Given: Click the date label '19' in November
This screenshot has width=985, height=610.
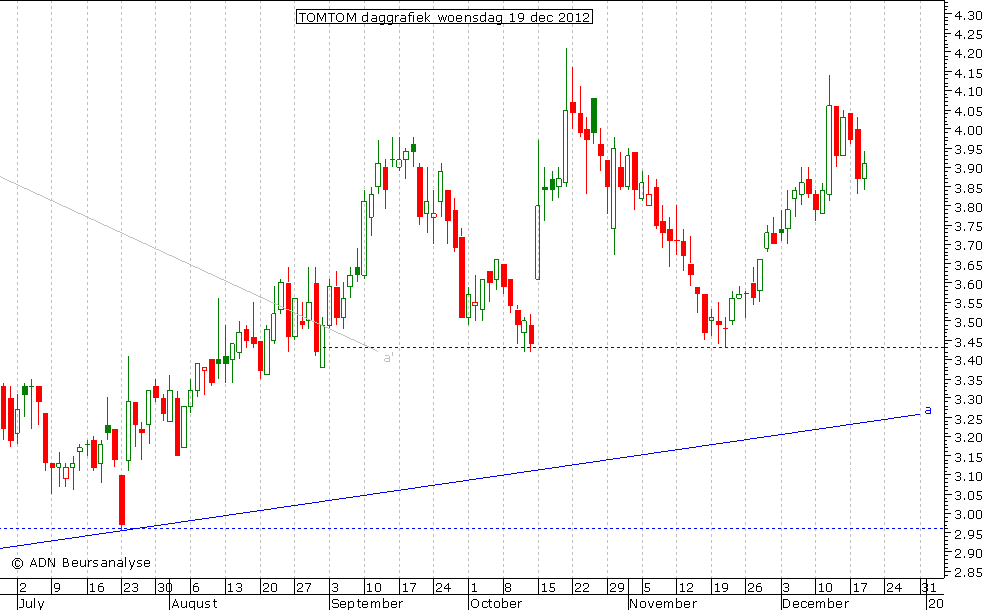Looking at the screenshot, I should 720,588.
